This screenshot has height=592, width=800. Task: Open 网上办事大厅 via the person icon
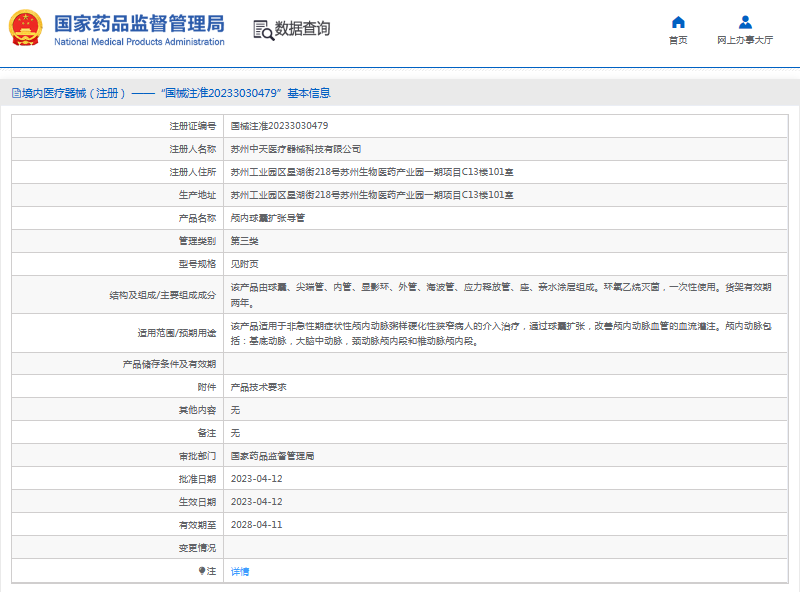point(743,22)
